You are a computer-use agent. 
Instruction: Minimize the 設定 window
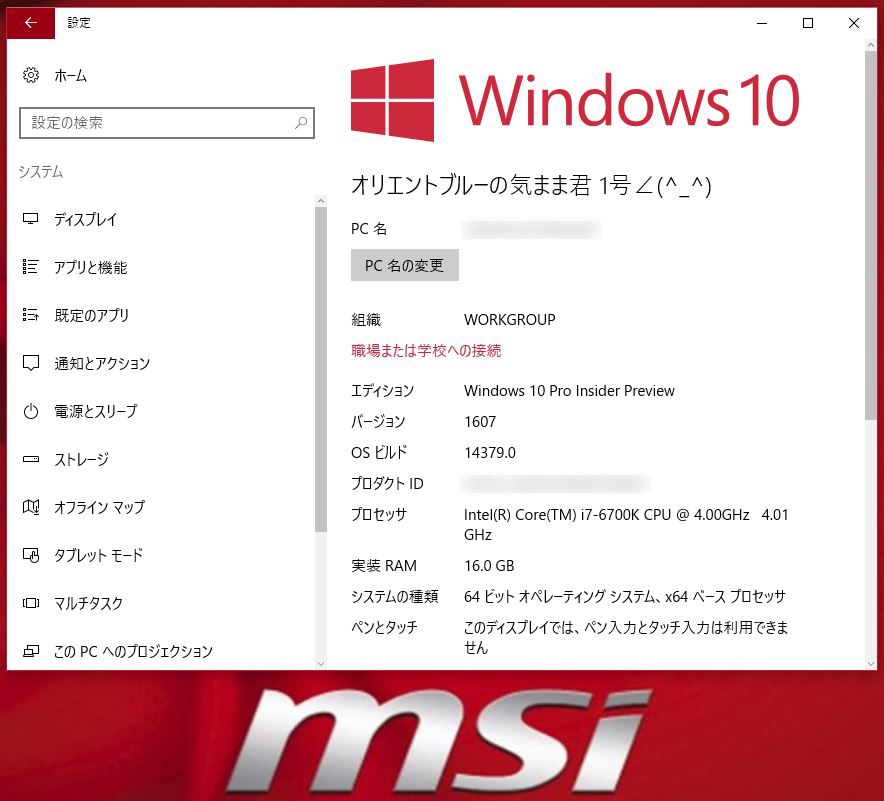click(762, 23)
